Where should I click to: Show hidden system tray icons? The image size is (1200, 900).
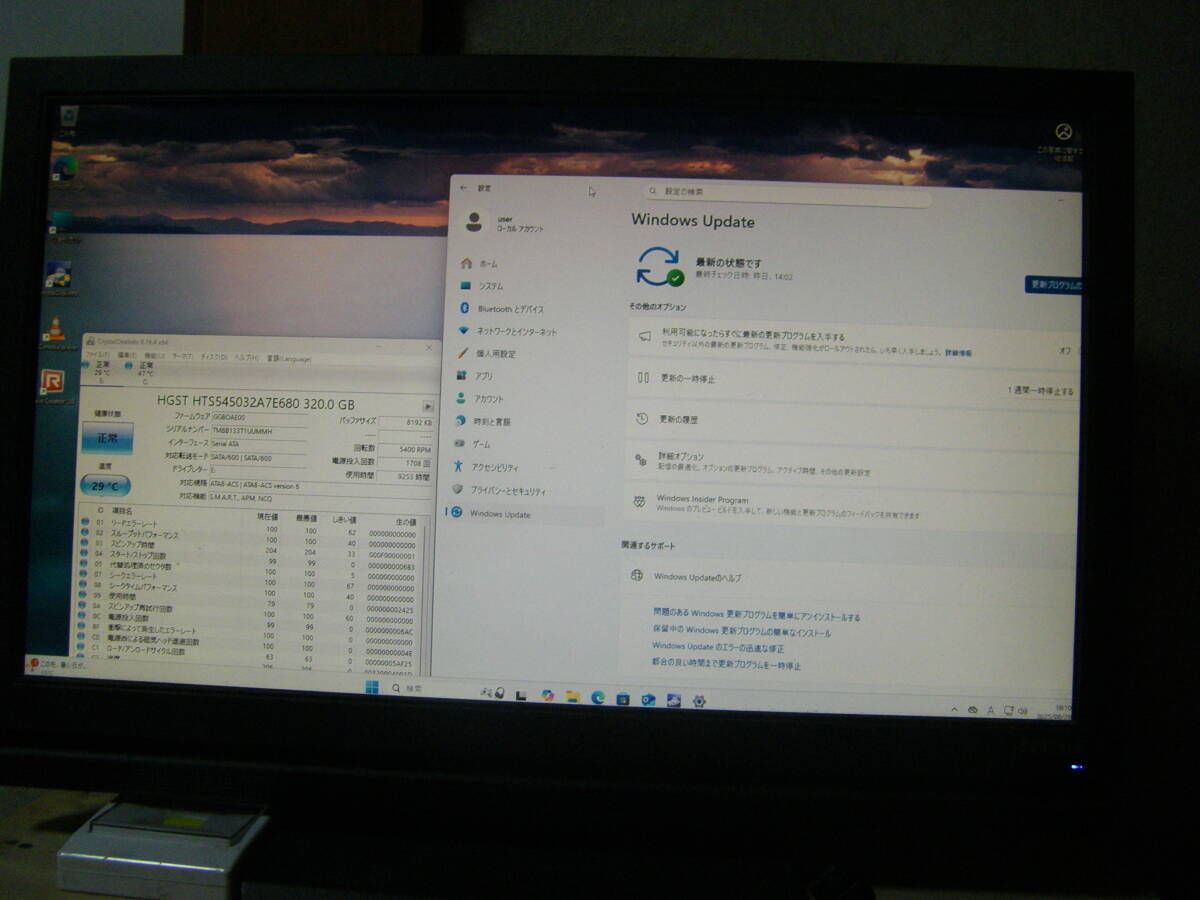point(955,709)
